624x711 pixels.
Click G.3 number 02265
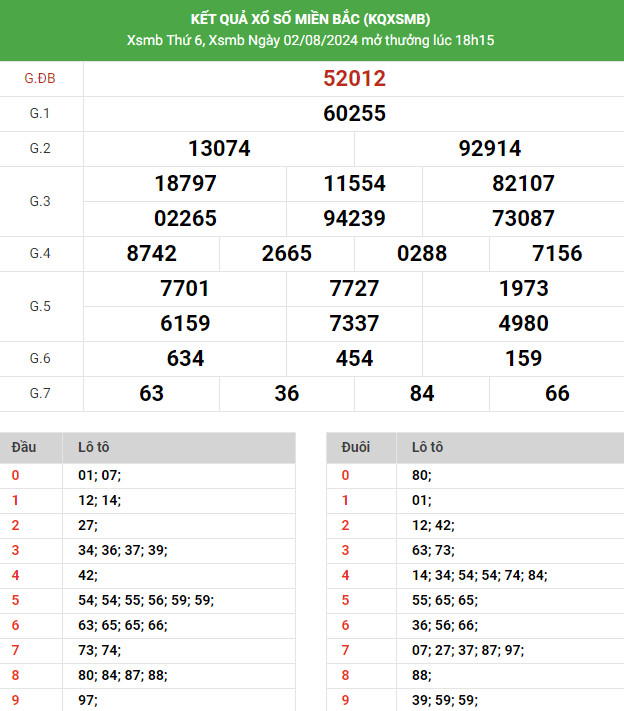click(185, 218)
